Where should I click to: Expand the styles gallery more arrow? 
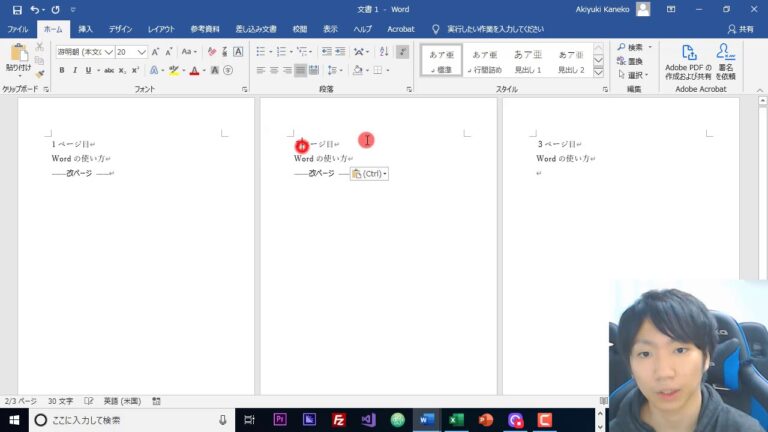598,73
